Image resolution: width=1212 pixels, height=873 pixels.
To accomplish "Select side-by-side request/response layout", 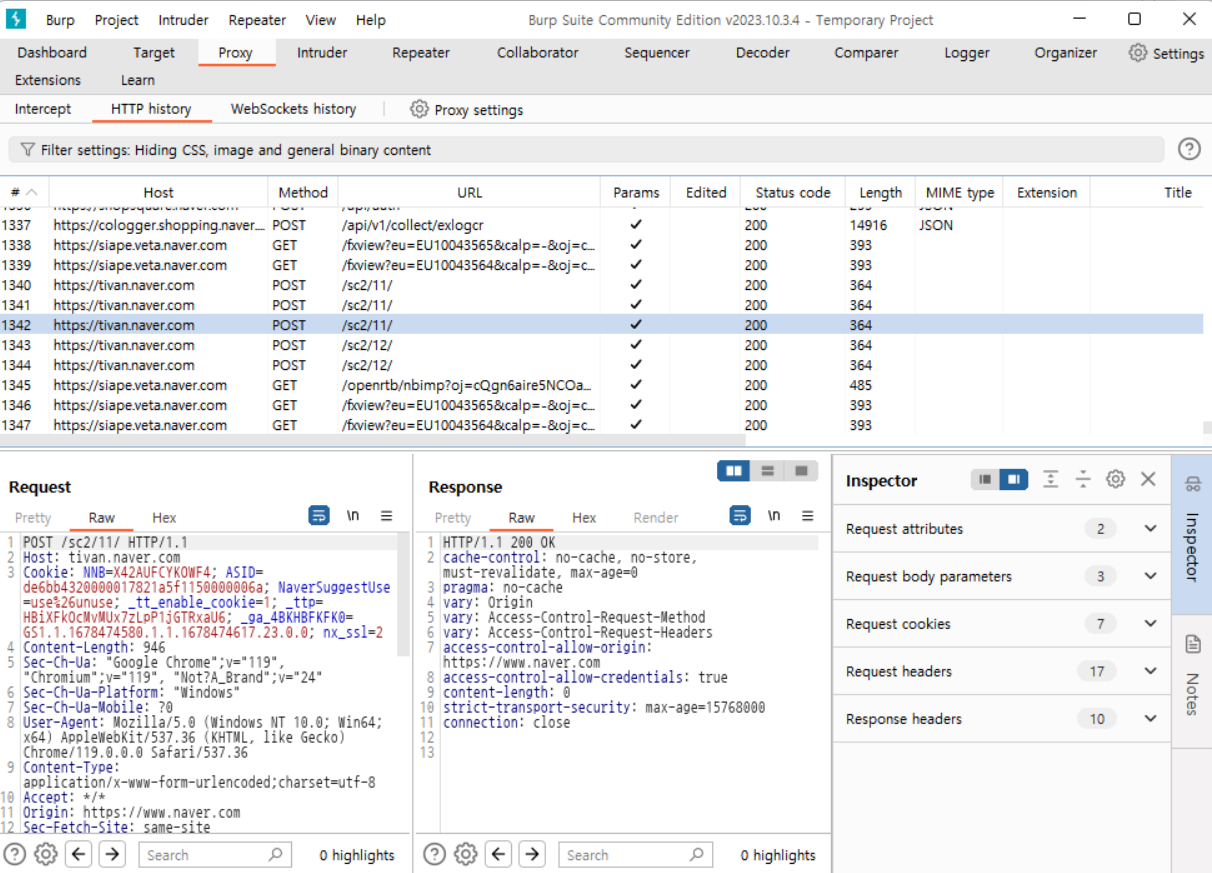I will pyautogui.click(x=734, y=470).
